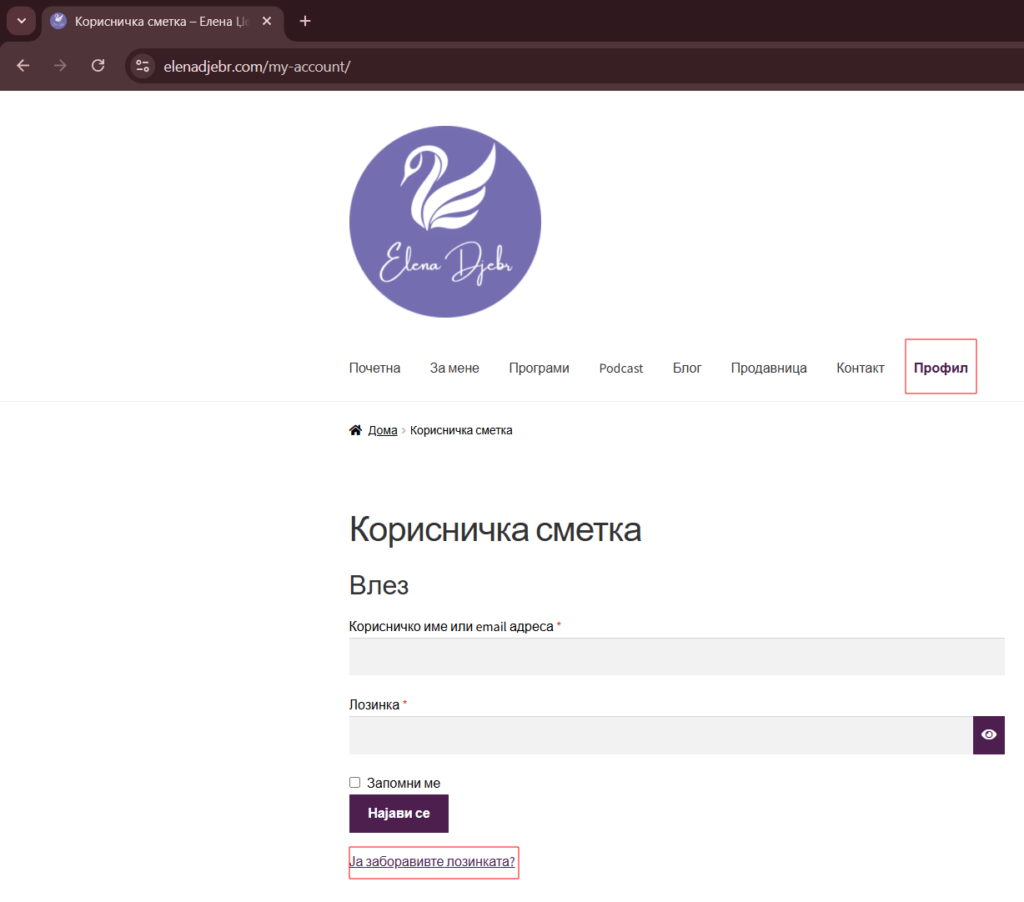The width and height of the screenshot is (1024, 902).
Task: Click the Ја заборавивте лозинката link
Action: tap(432, 861)
